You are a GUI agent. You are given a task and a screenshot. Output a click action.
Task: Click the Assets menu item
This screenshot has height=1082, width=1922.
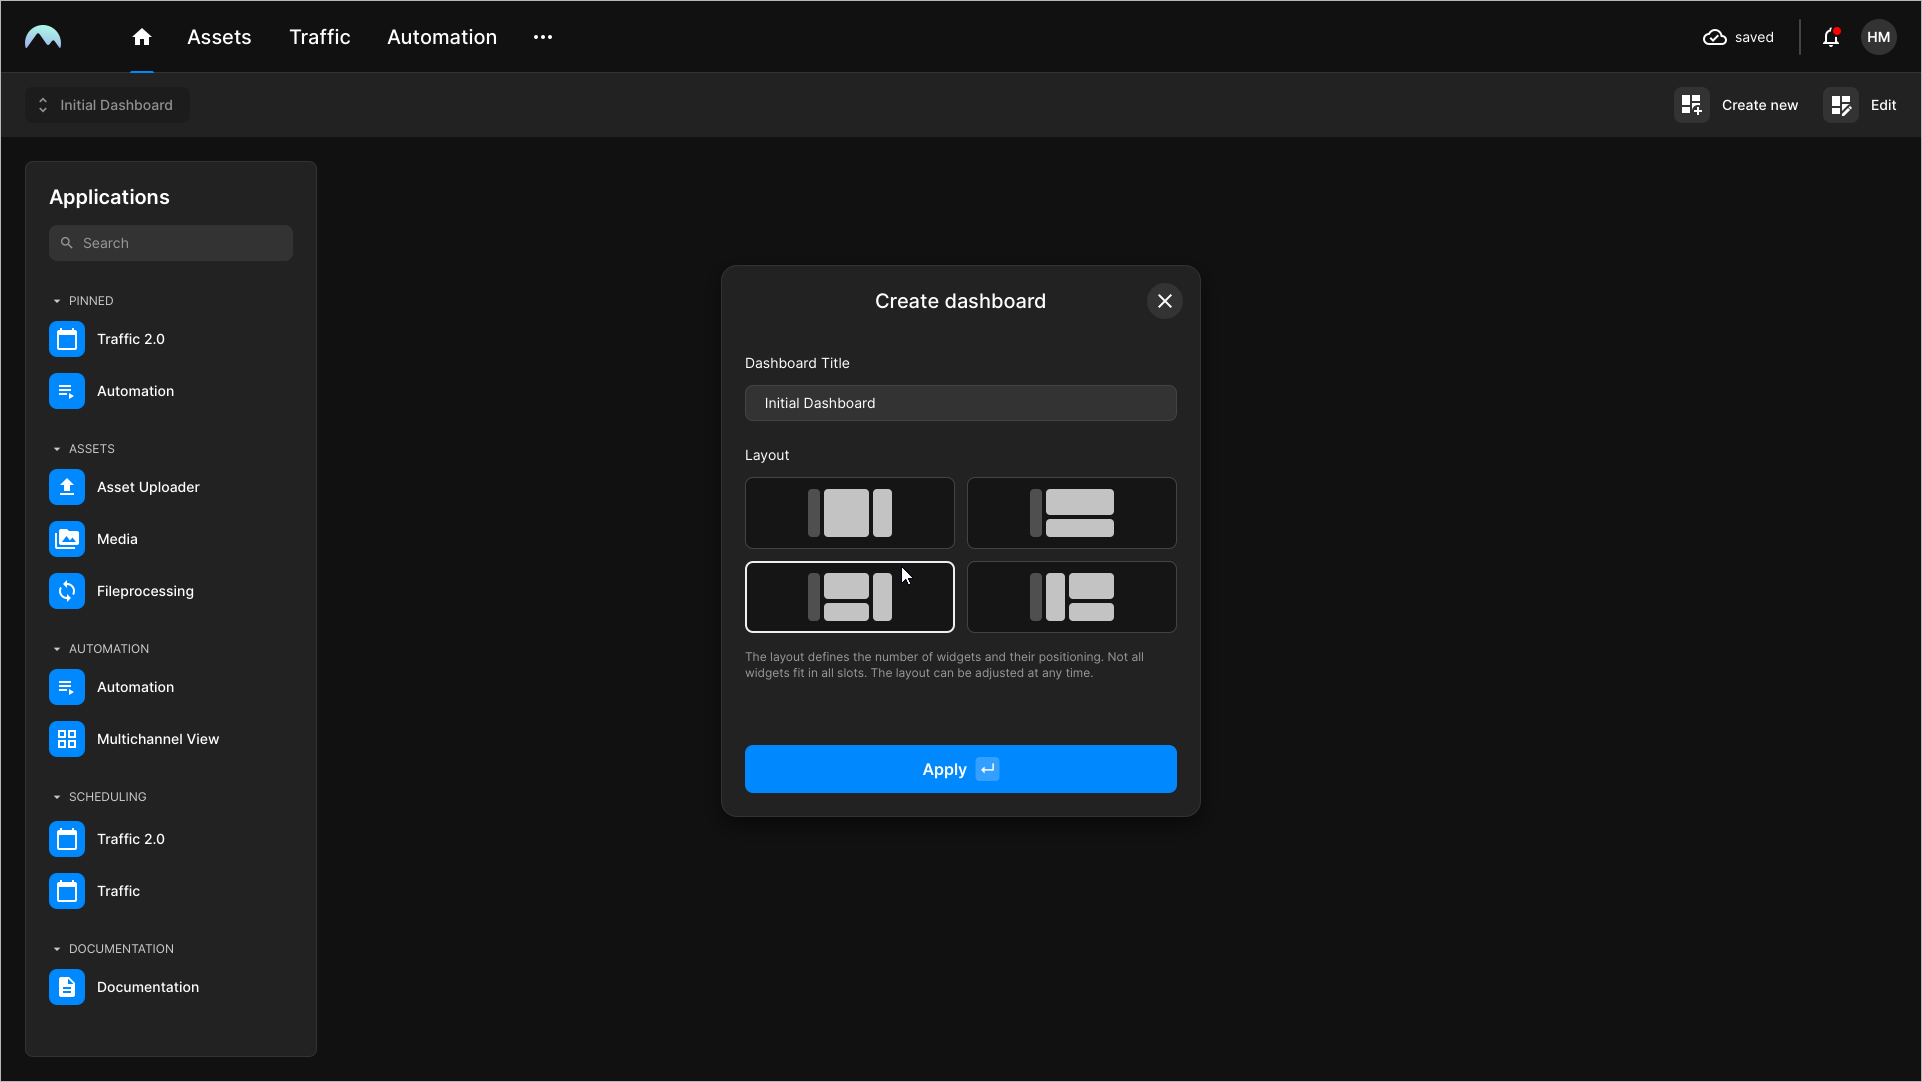pos(218,37)
